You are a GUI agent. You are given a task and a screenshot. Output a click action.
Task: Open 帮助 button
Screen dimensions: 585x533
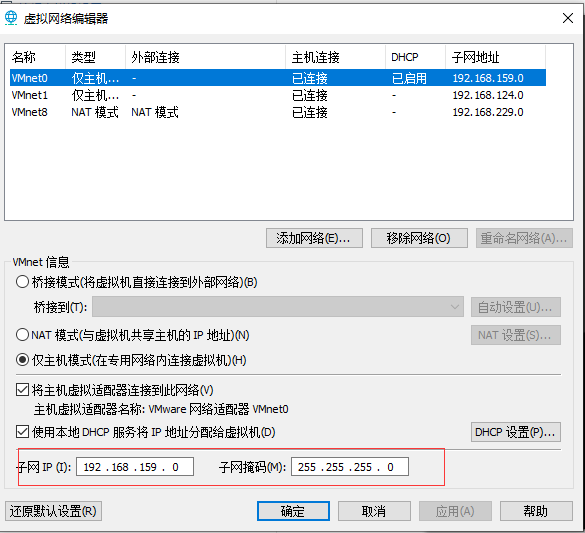[x=536, y=511]
